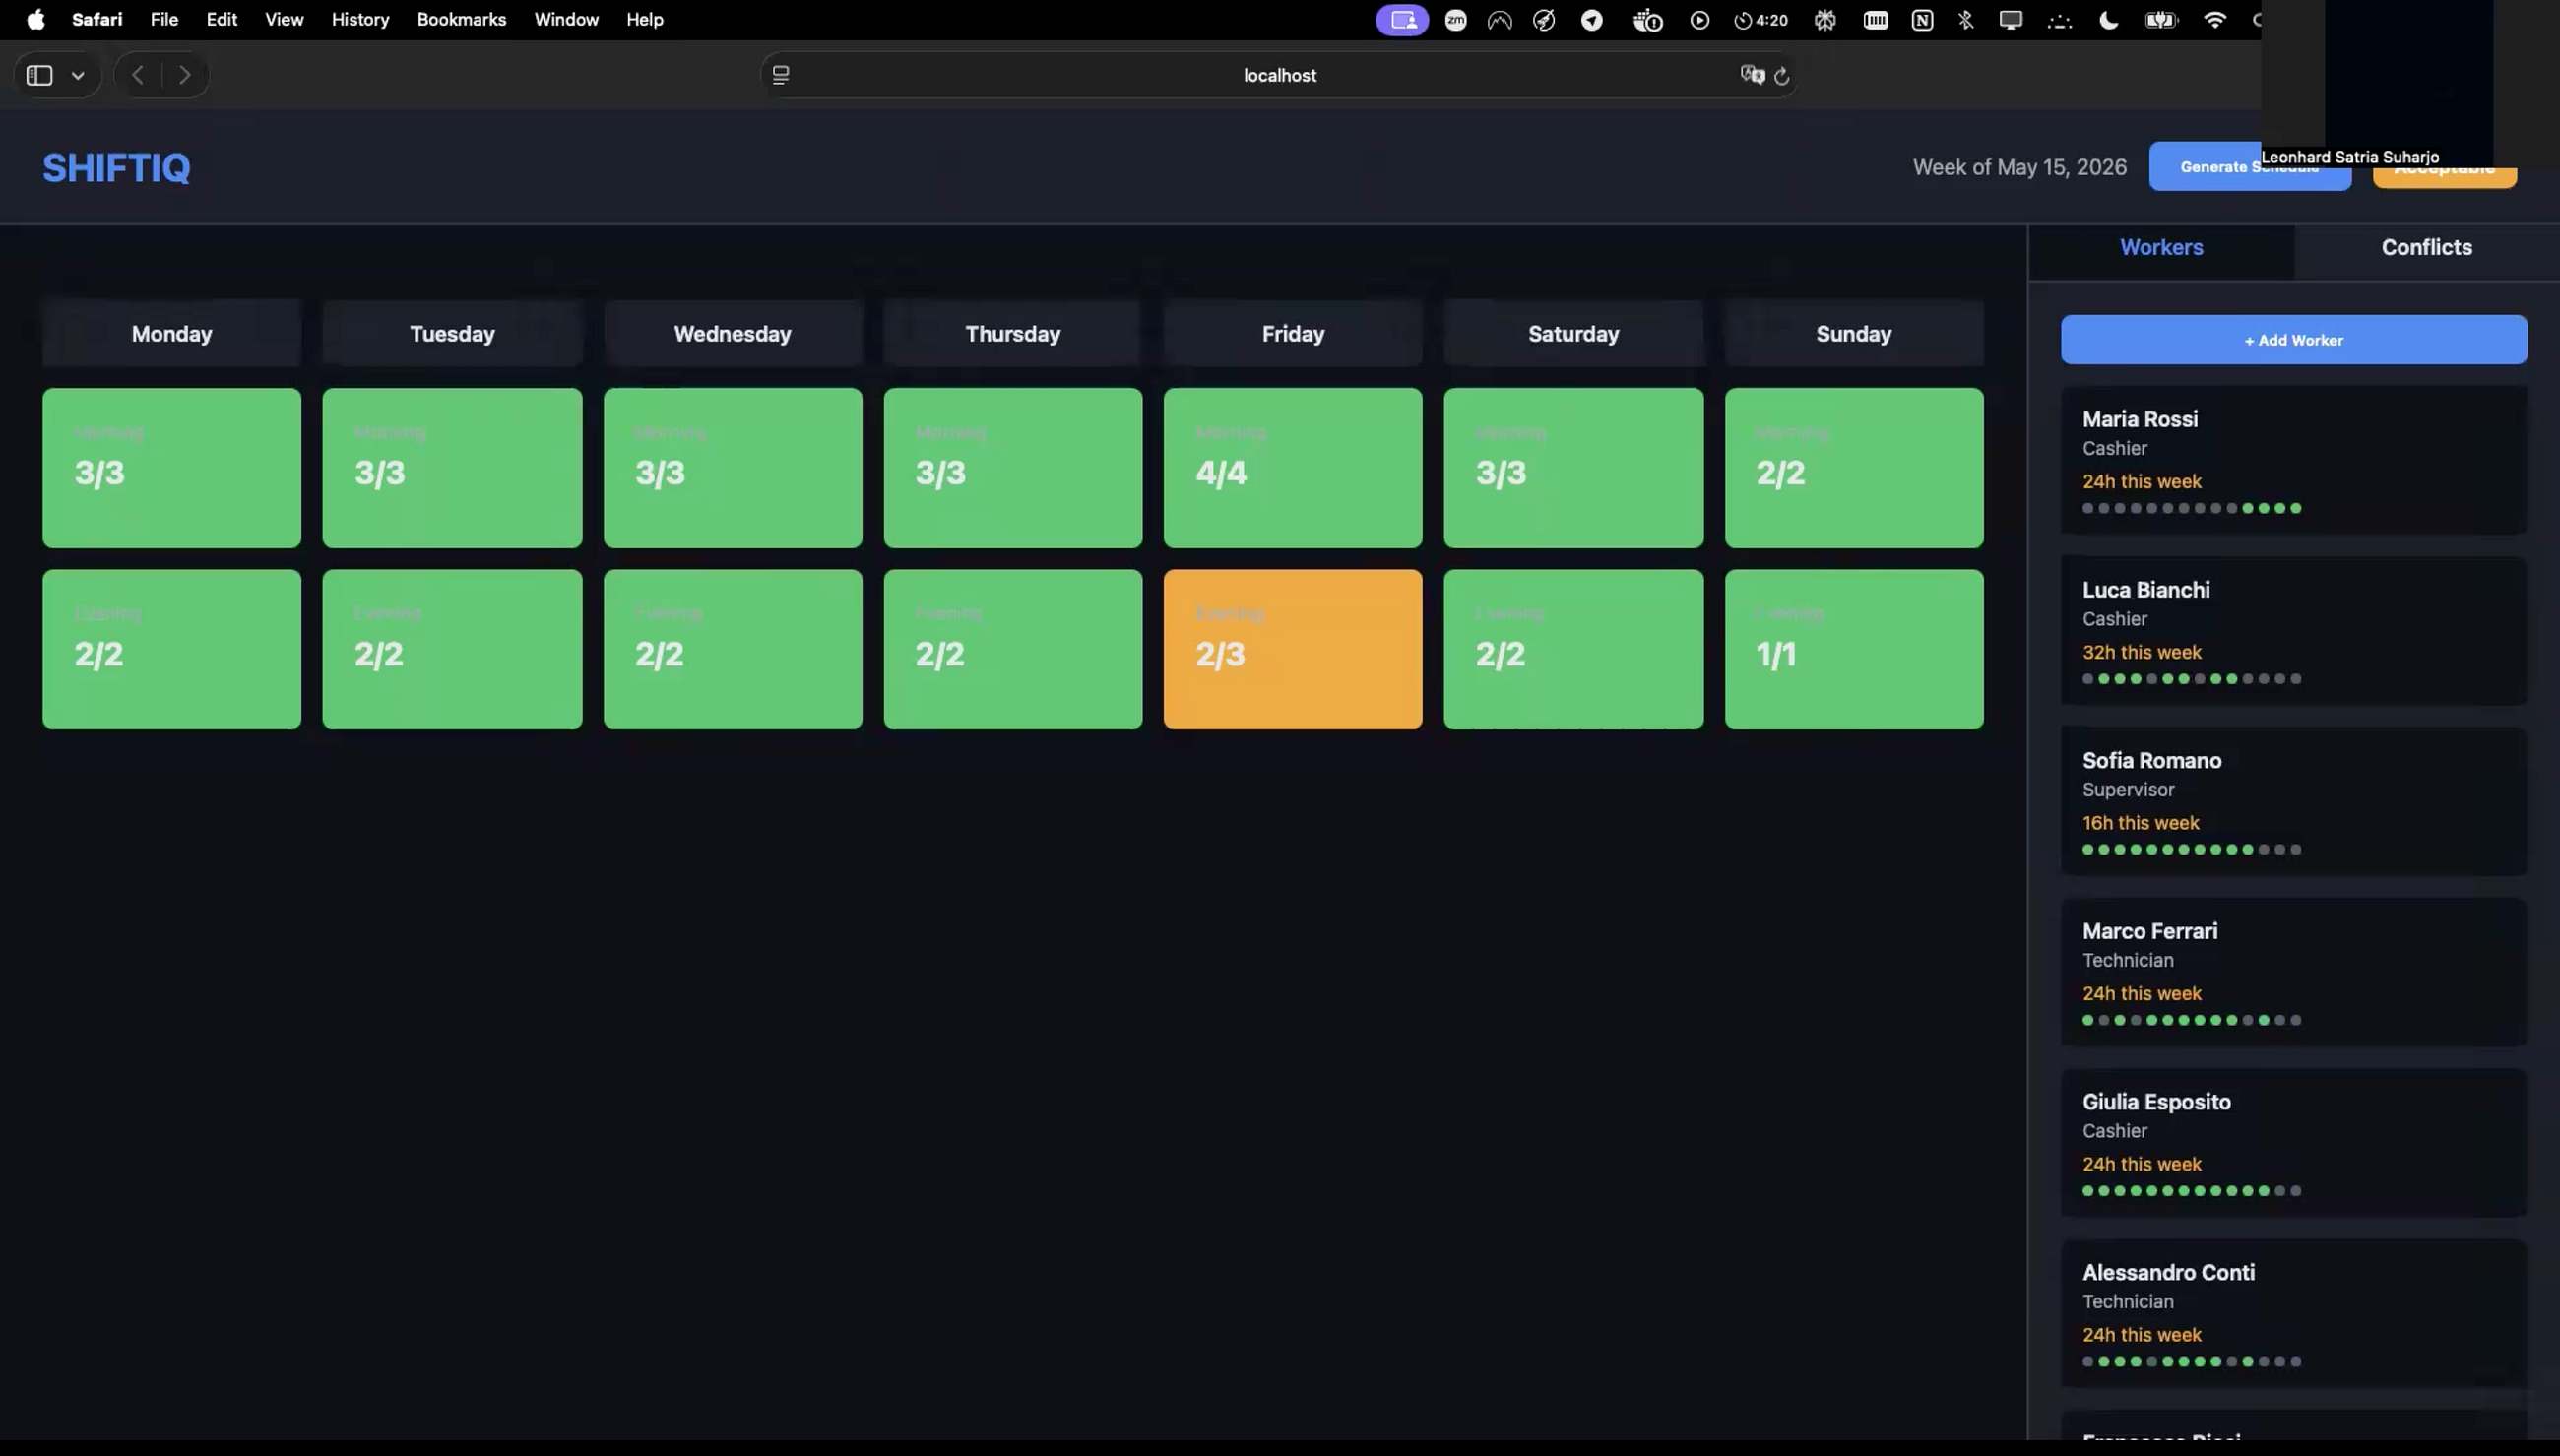2560x1456 pixels.
Task: Click the screen sharing status icon in menu bar
Action: click(x=1402, y=20)
